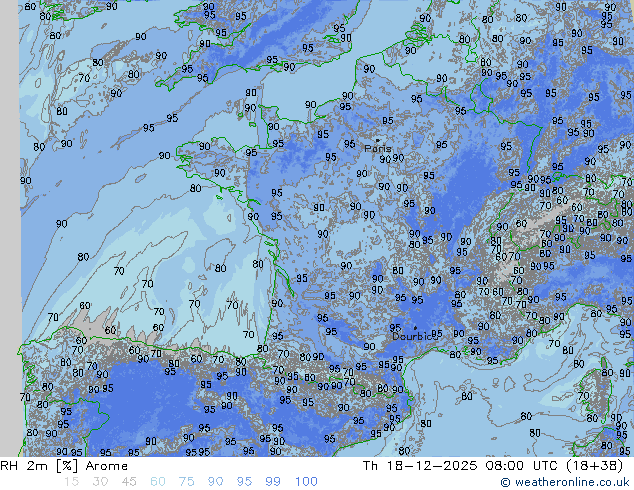Click the 'Th 18-12-2025 08:00 UTC (18+38)' timestamp
Screen dimensions: 634x490
tap(493, 466)
